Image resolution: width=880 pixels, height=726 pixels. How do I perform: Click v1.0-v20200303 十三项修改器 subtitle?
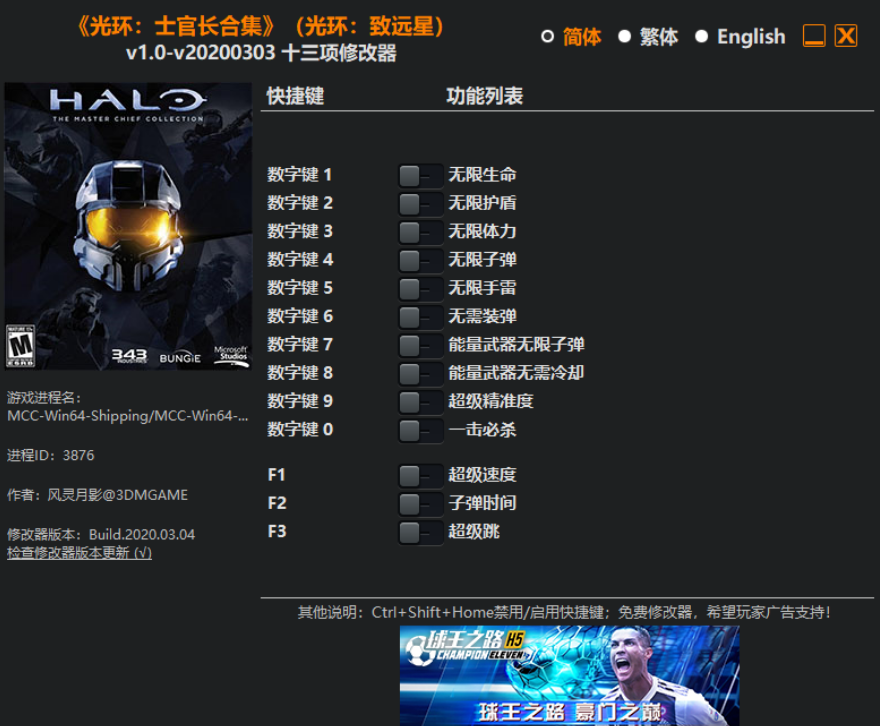click(x=261, y=53)
